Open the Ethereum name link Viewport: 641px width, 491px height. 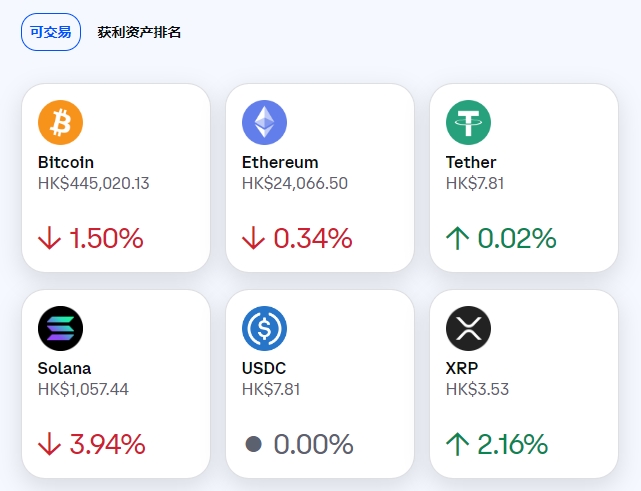(280, 162)
